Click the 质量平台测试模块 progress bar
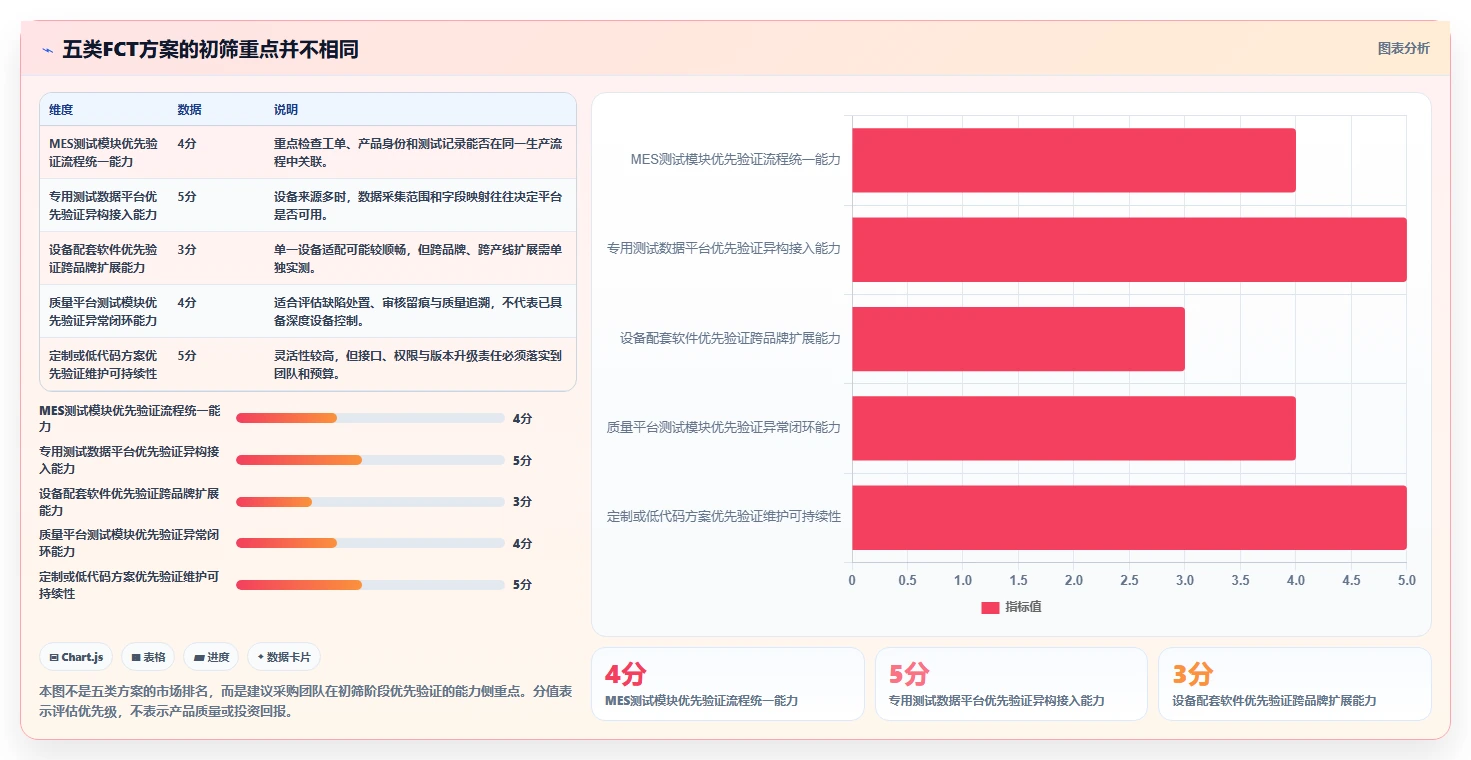Image resolution: width=1471 pixels, height=760 pixels. coord(370,543)
